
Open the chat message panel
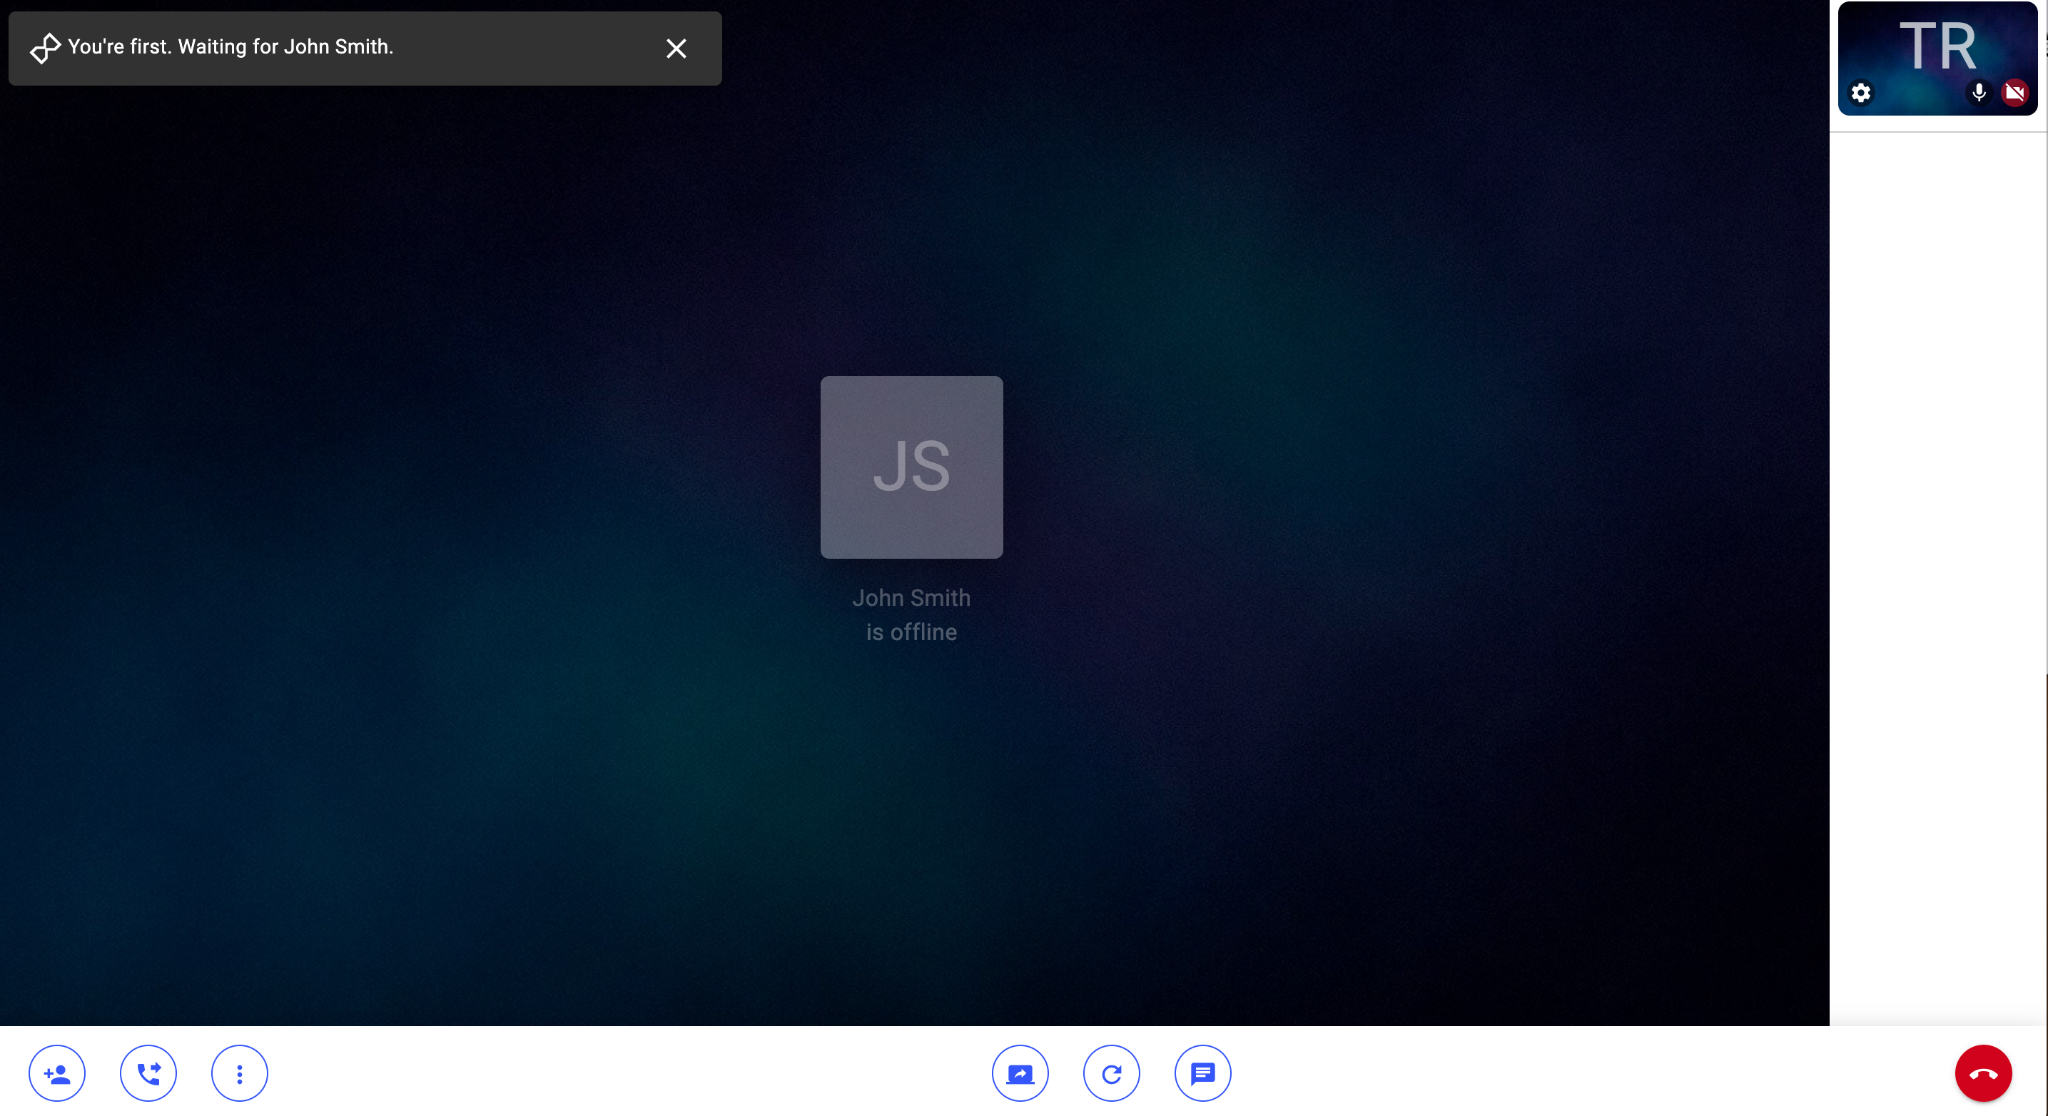(1203, 1074)
